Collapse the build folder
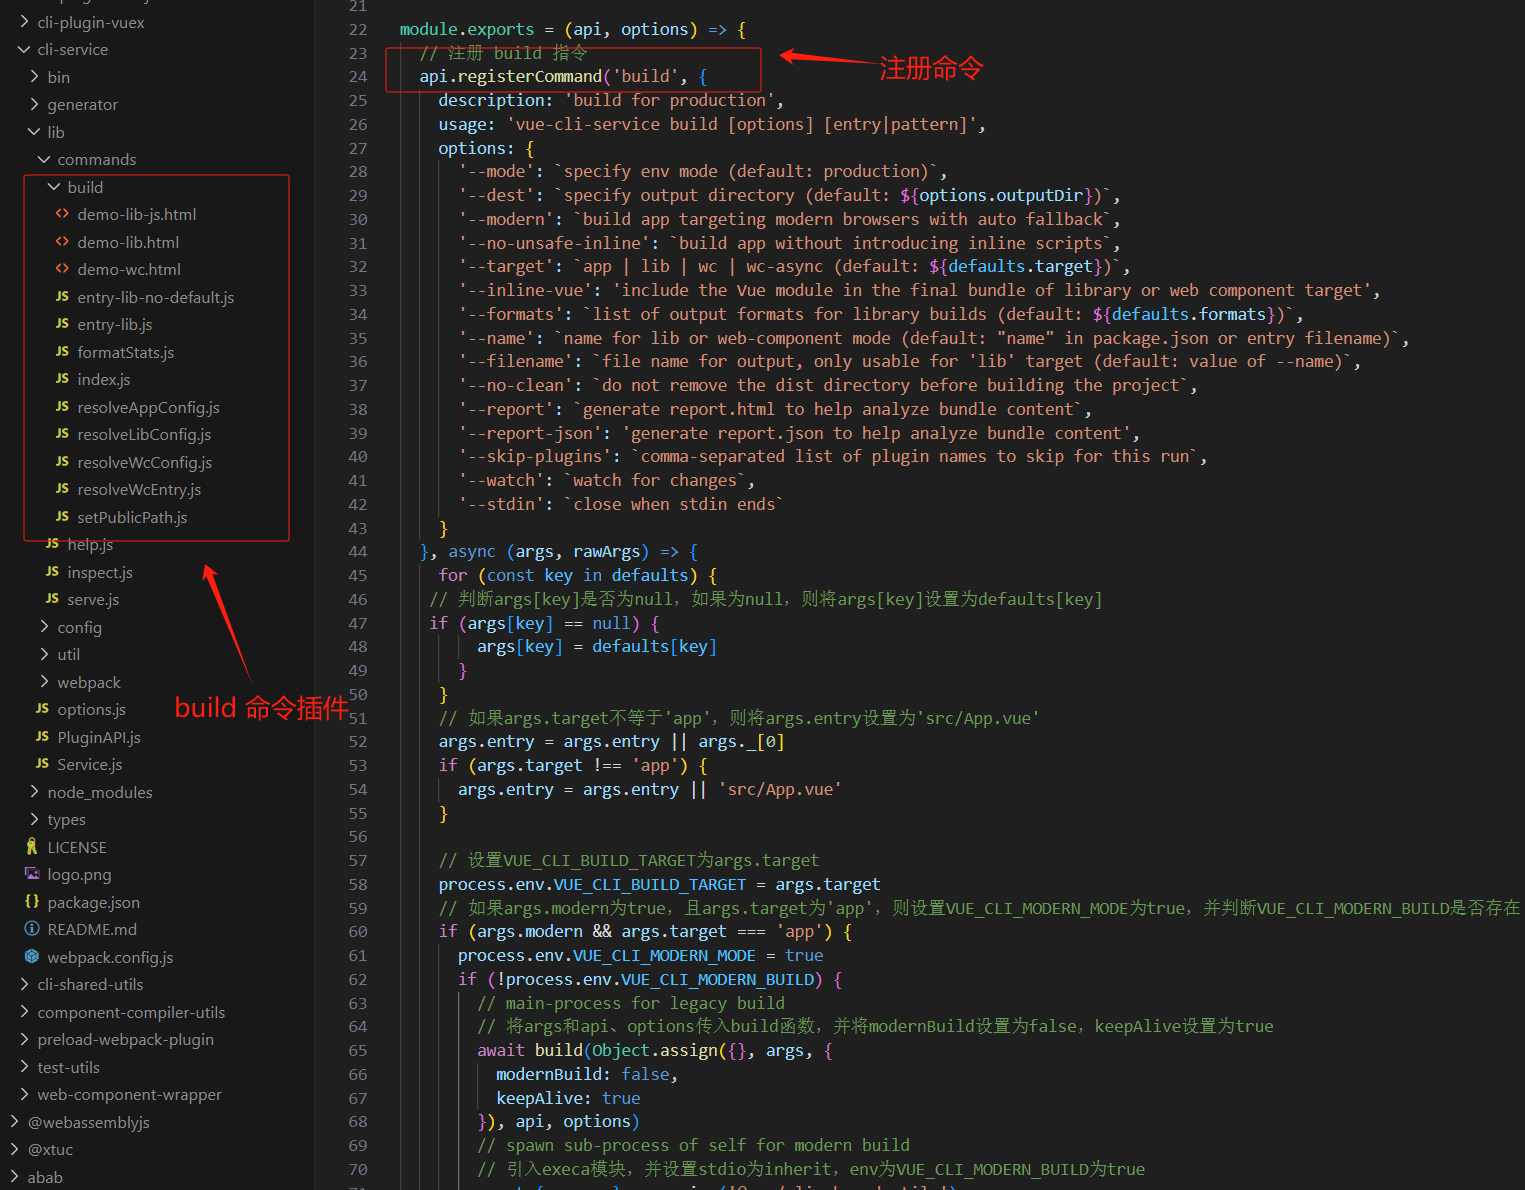1525x1190 pixels. [54, 187]
